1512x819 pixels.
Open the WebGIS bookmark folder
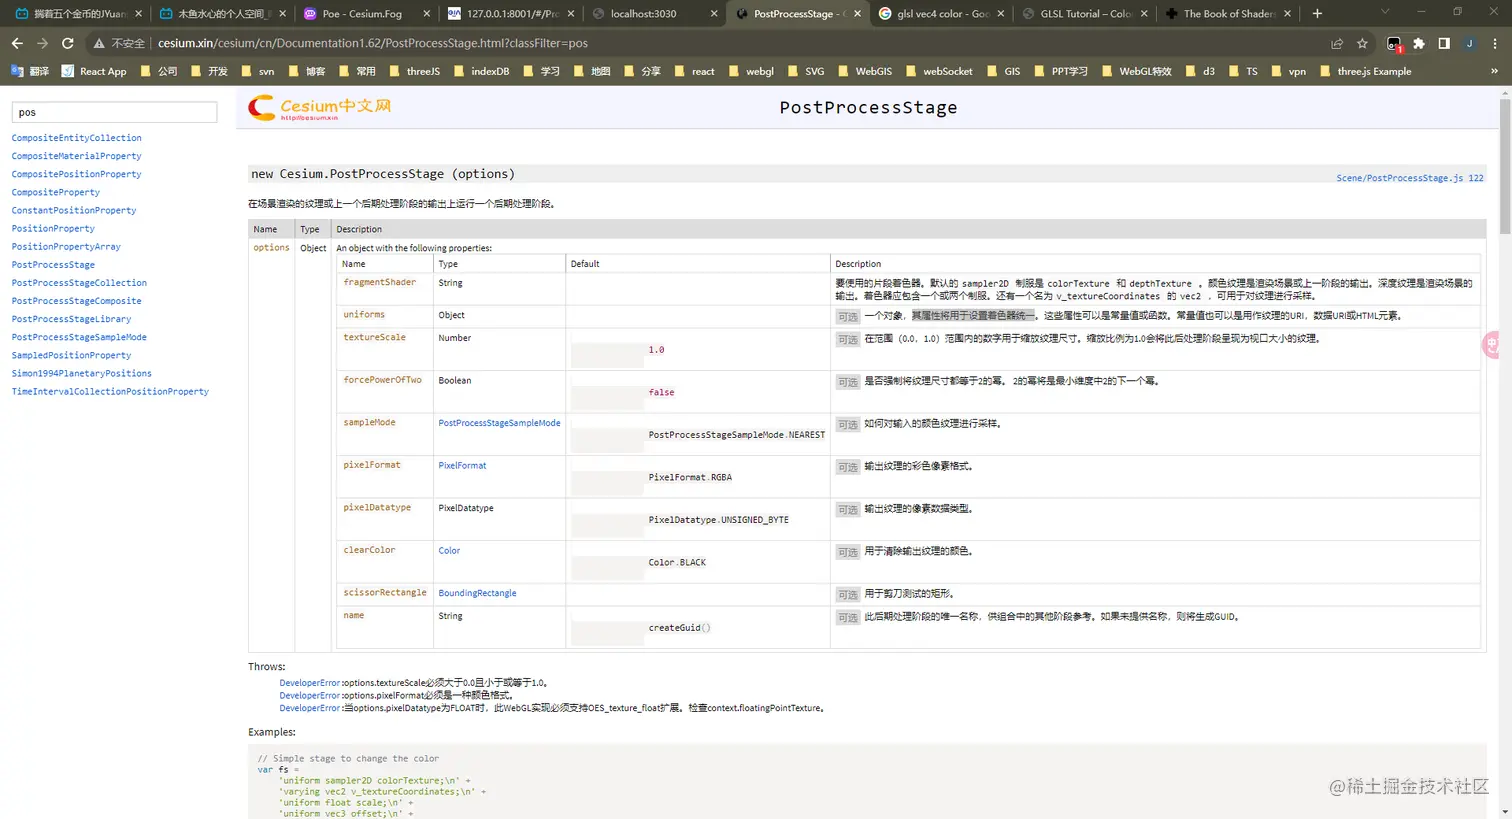pos(864,71)
